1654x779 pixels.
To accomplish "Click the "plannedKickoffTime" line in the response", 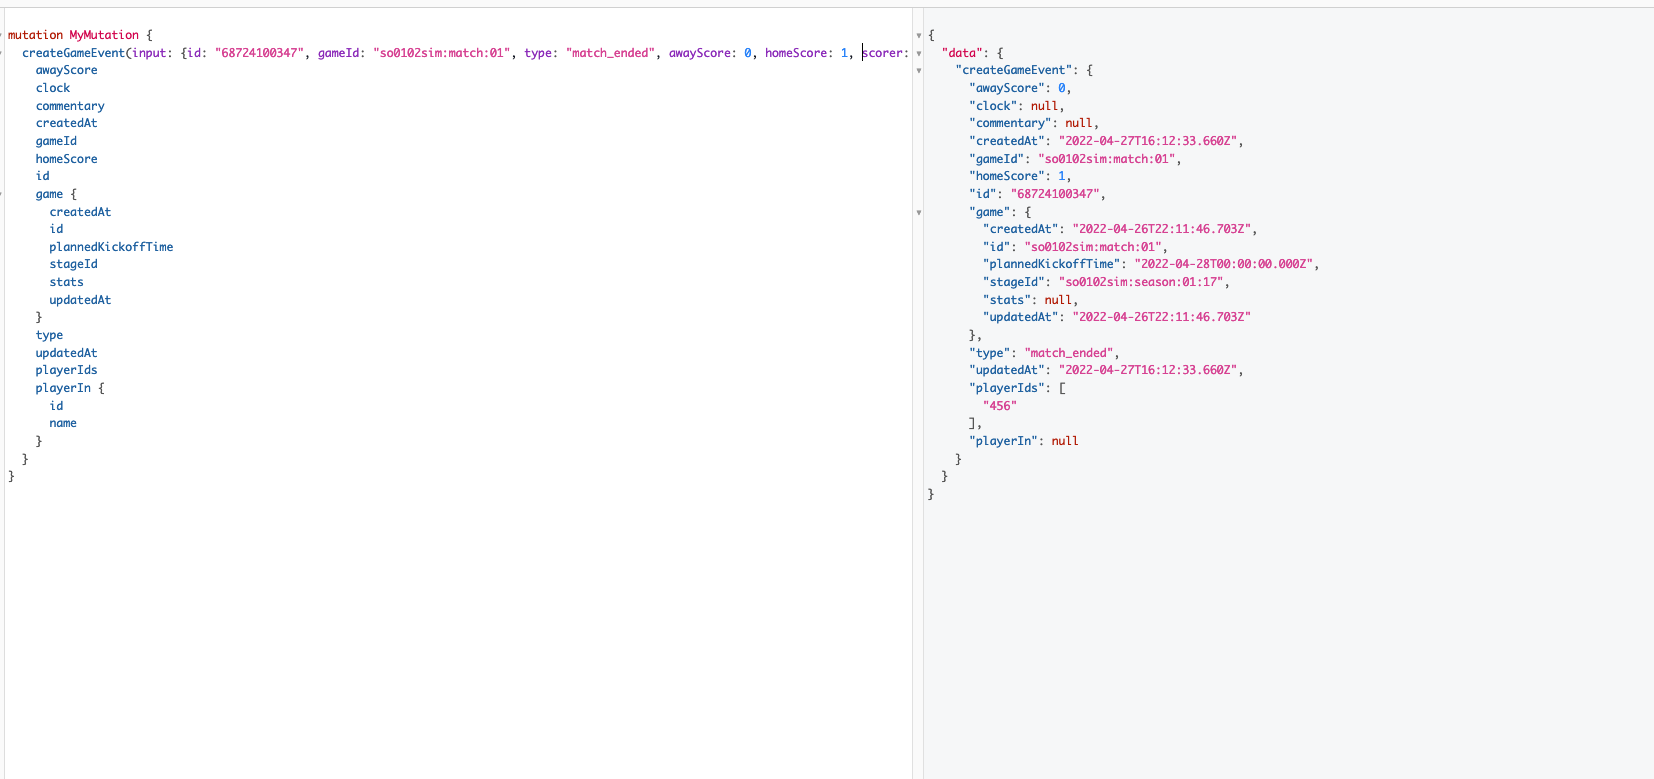I will [x=1151, y=264].
